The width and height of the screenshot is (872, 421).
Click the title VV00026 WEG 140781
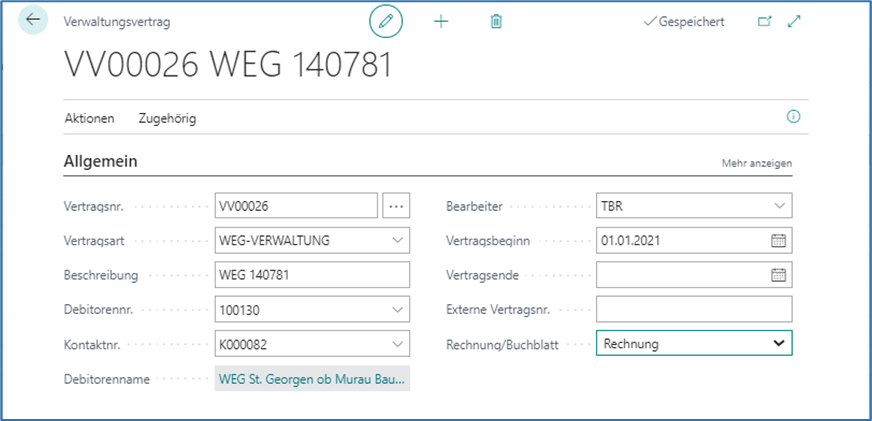pos(228,65)
